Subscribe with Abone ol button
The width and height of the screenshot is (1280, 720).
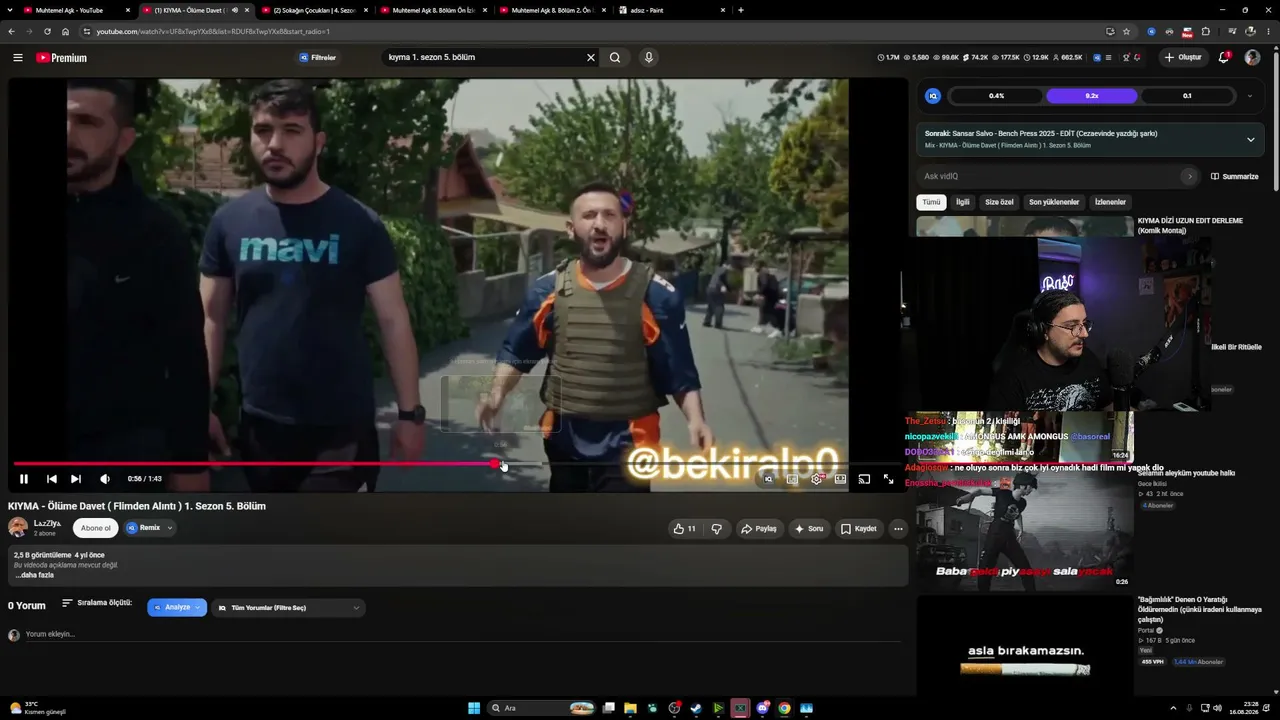(x=96, y=528)
